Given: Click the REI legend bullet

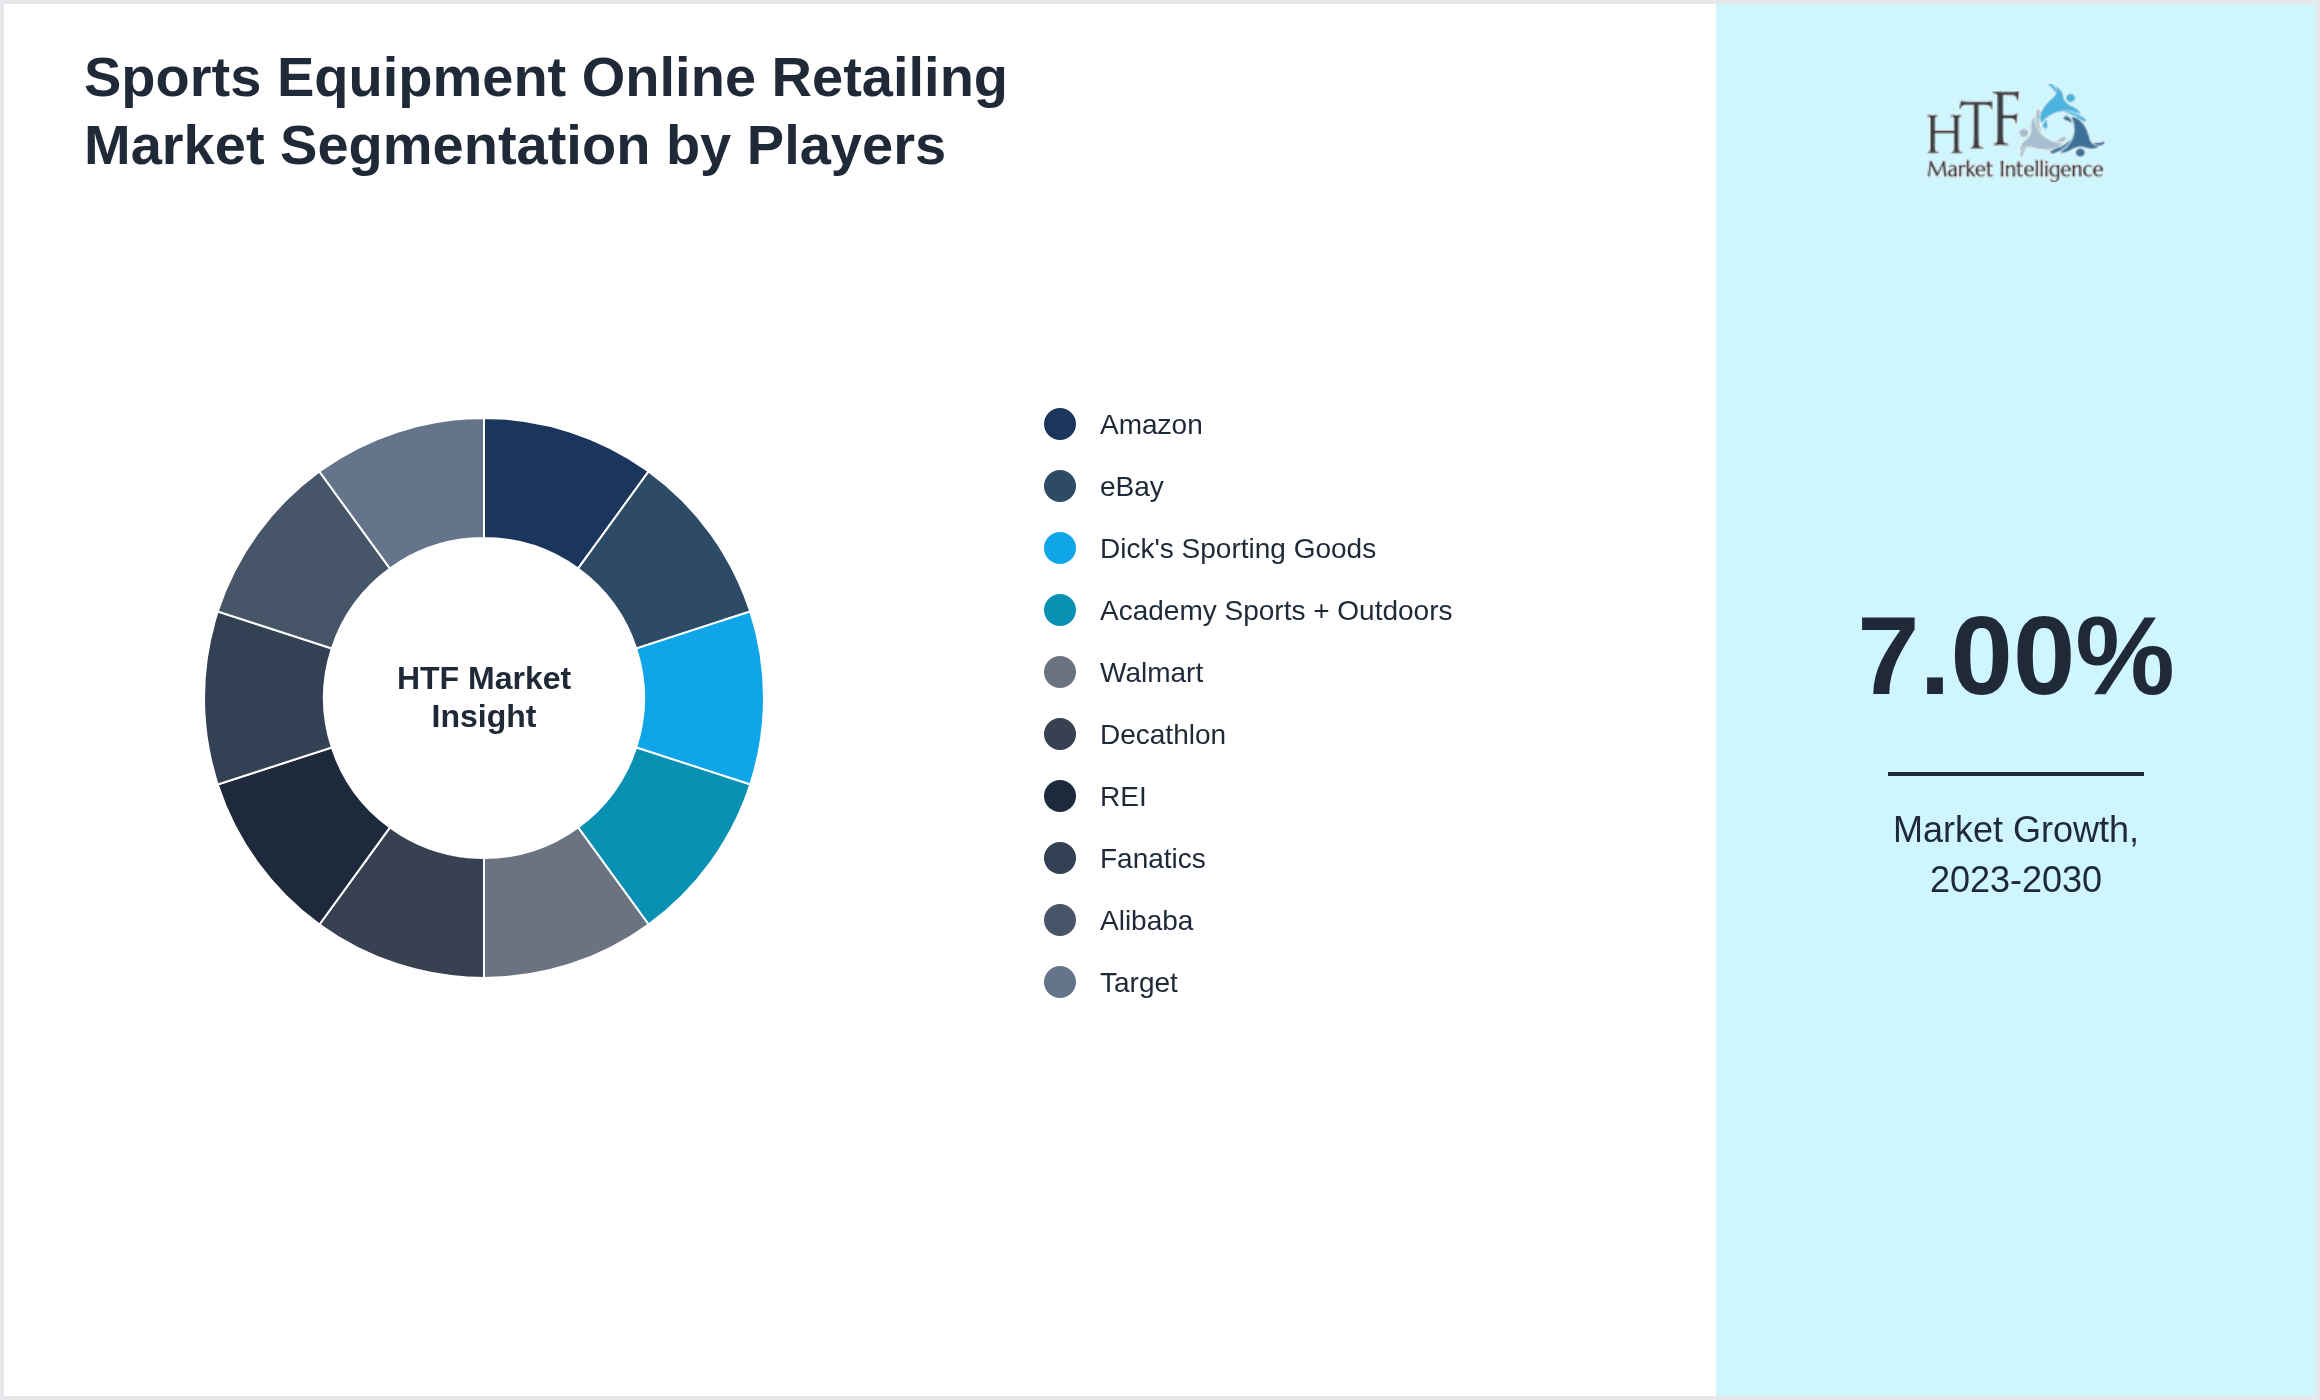Looking at the screenshot, I should (1060, 796).
